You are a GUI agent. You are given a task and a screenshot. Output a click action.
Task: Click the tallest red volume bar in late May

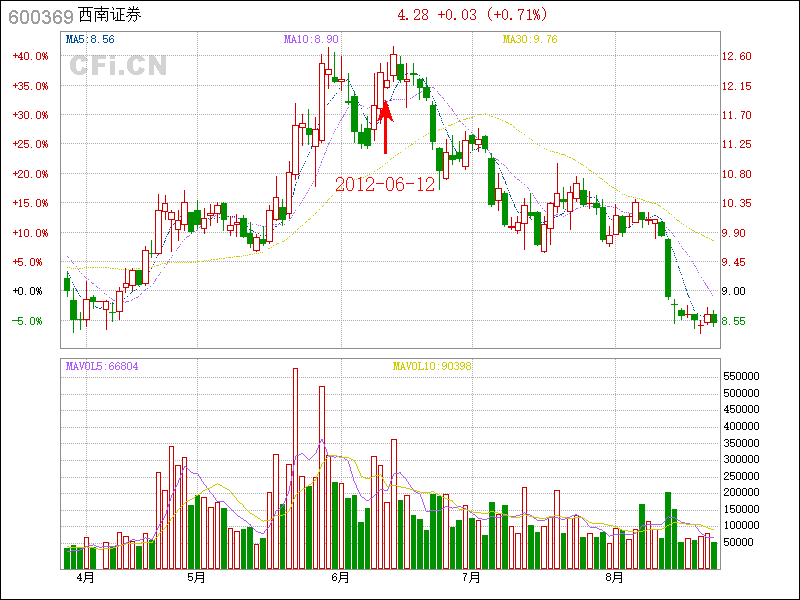[295, 468]
